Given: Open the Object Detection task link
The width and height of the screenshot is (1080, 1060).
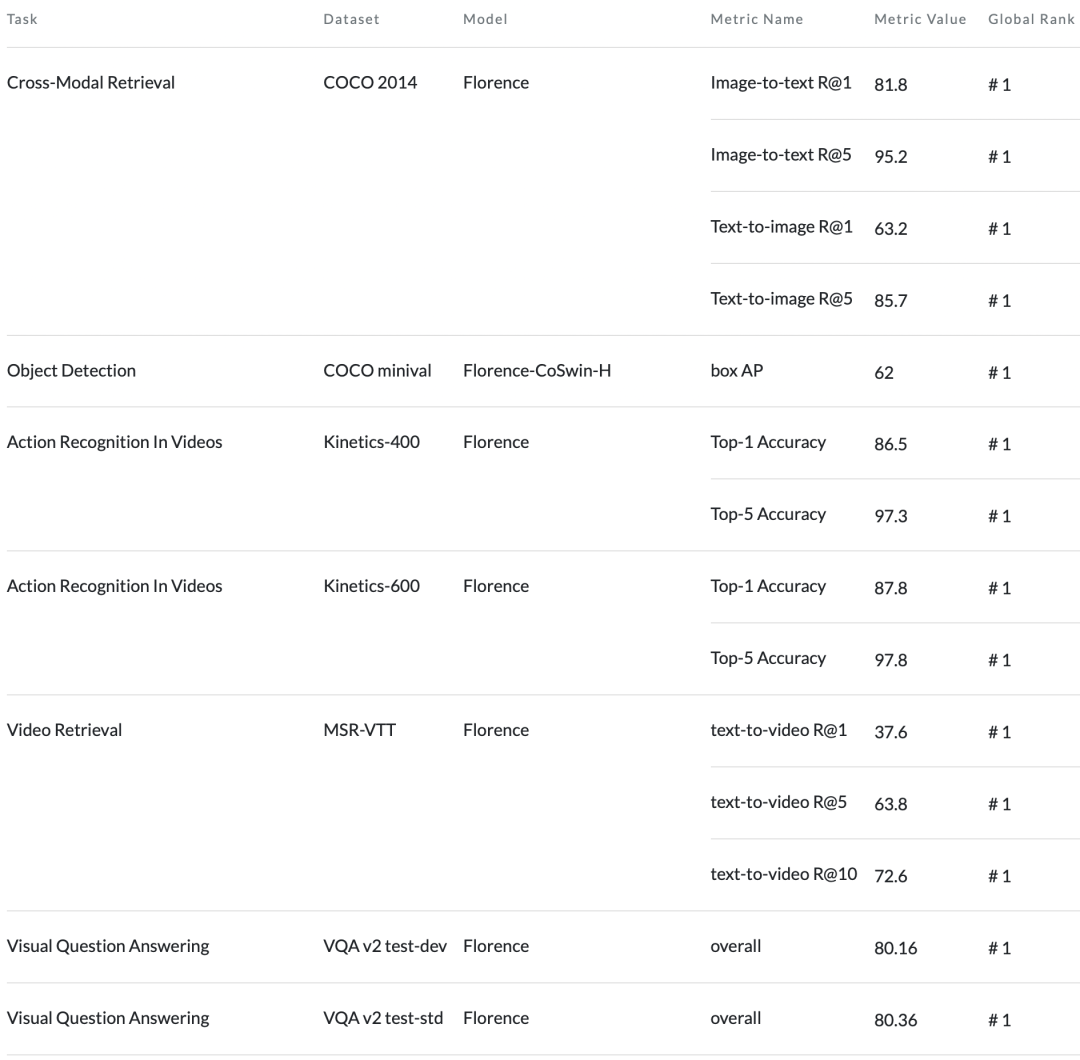Looking at the screenshot, I should (x=71, y=371).
